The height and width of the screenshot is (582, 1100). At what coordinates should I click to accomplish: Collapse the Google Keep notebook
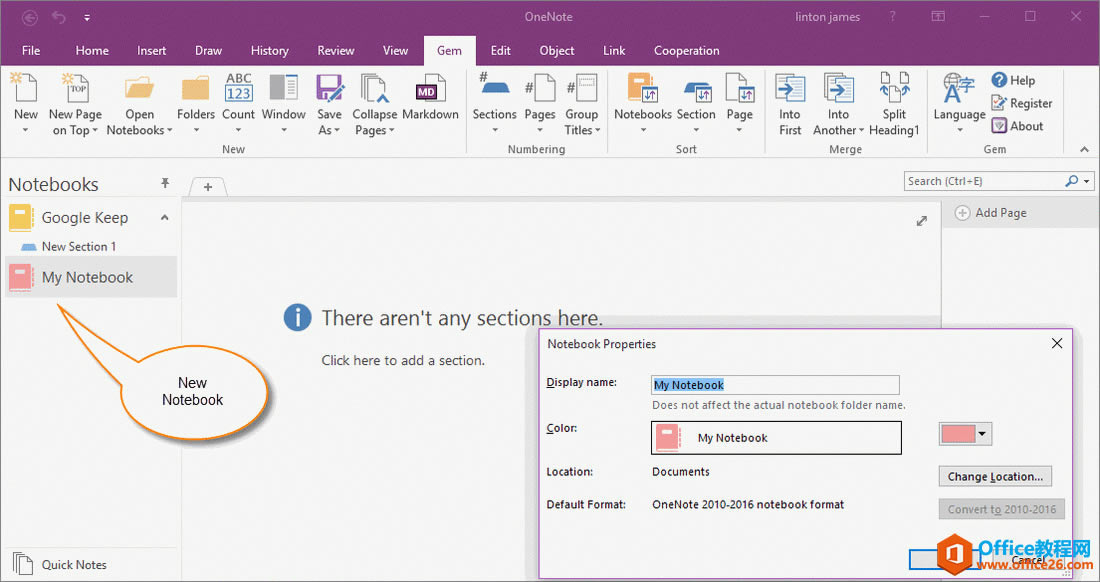164,217
